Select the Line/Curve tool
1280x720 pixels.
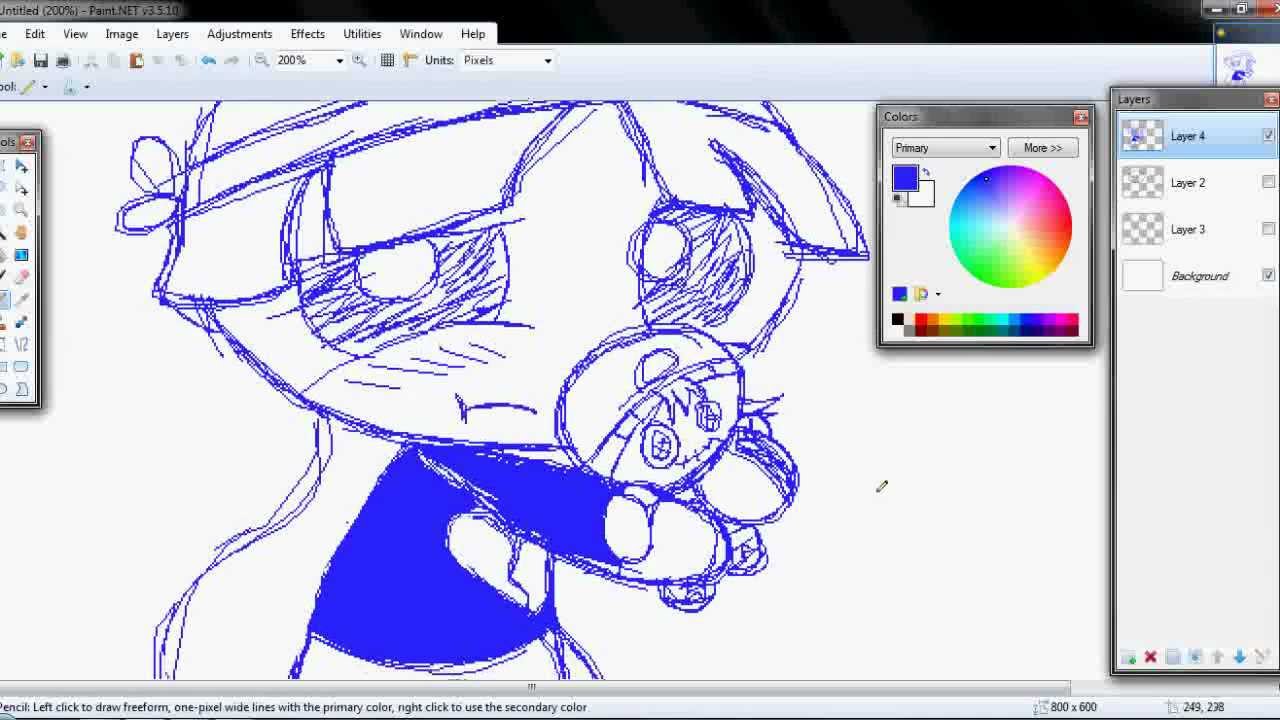(x=21, y=344)
